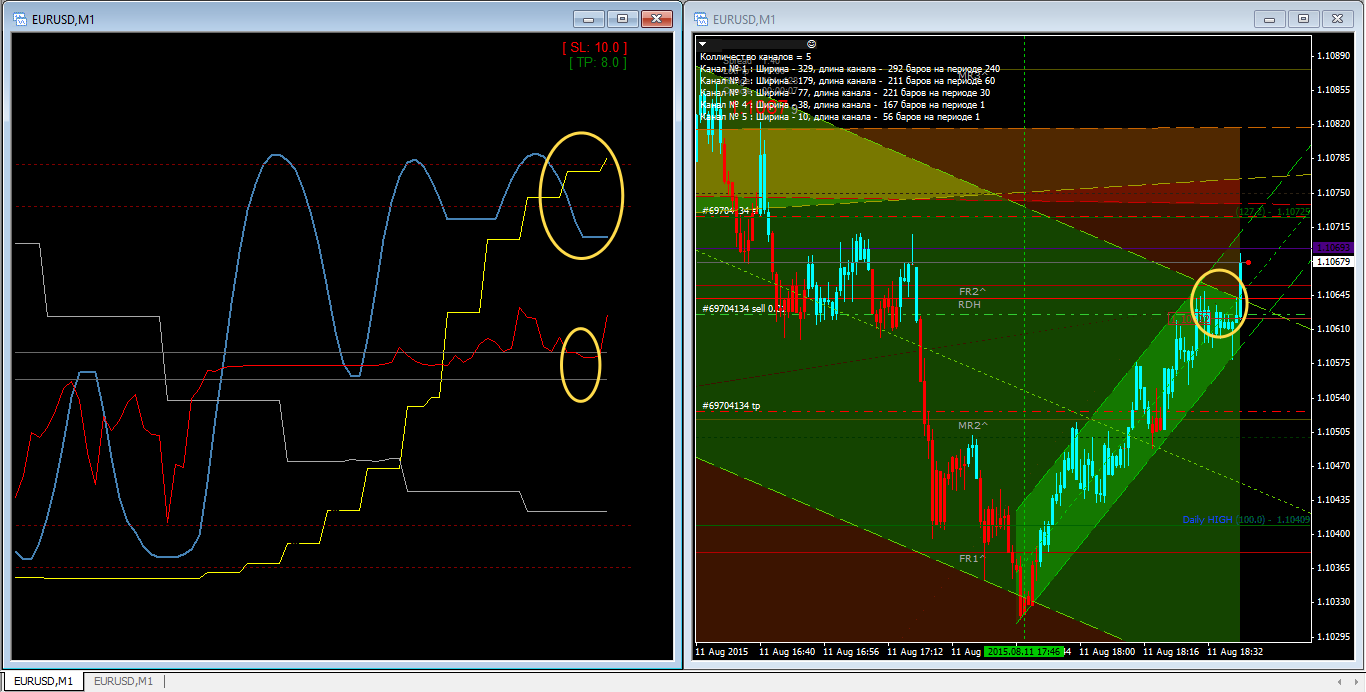Click the '11 Aug 17:12' time axis label
Screen dimensions: 1366x692
point(915,651)
